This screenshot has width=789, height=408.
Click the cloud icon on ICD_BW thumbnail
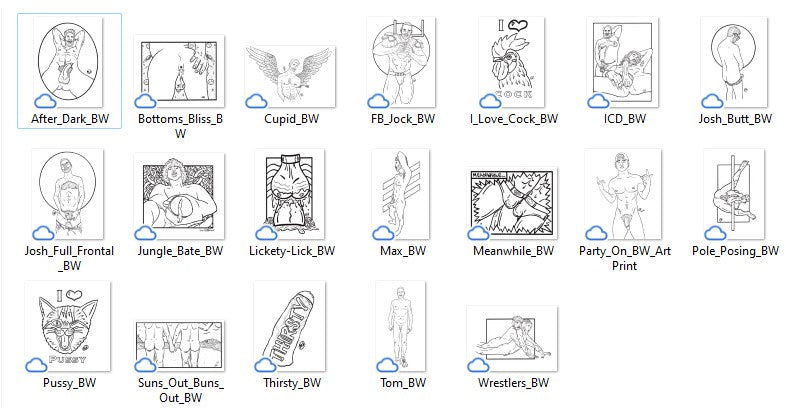(598, 101)
